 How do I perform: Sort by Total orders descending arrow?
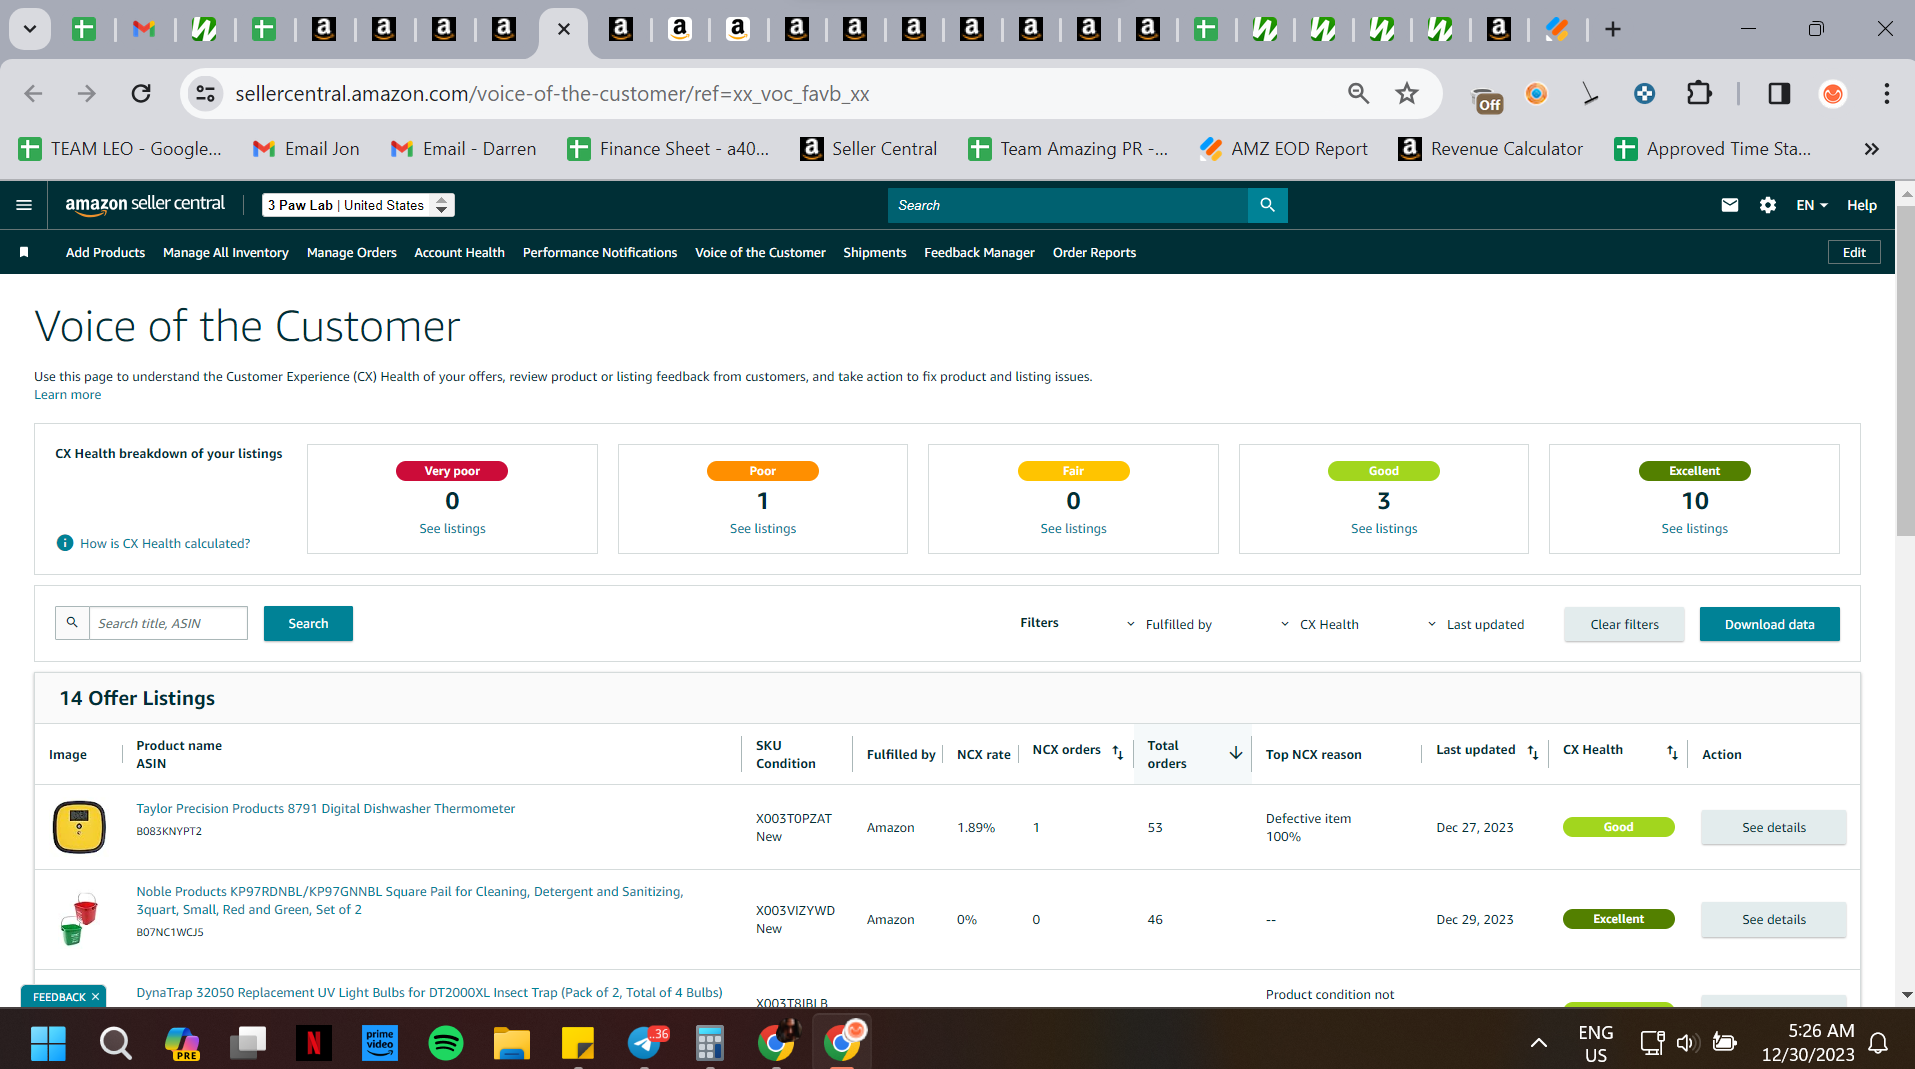pos(1236,753)
